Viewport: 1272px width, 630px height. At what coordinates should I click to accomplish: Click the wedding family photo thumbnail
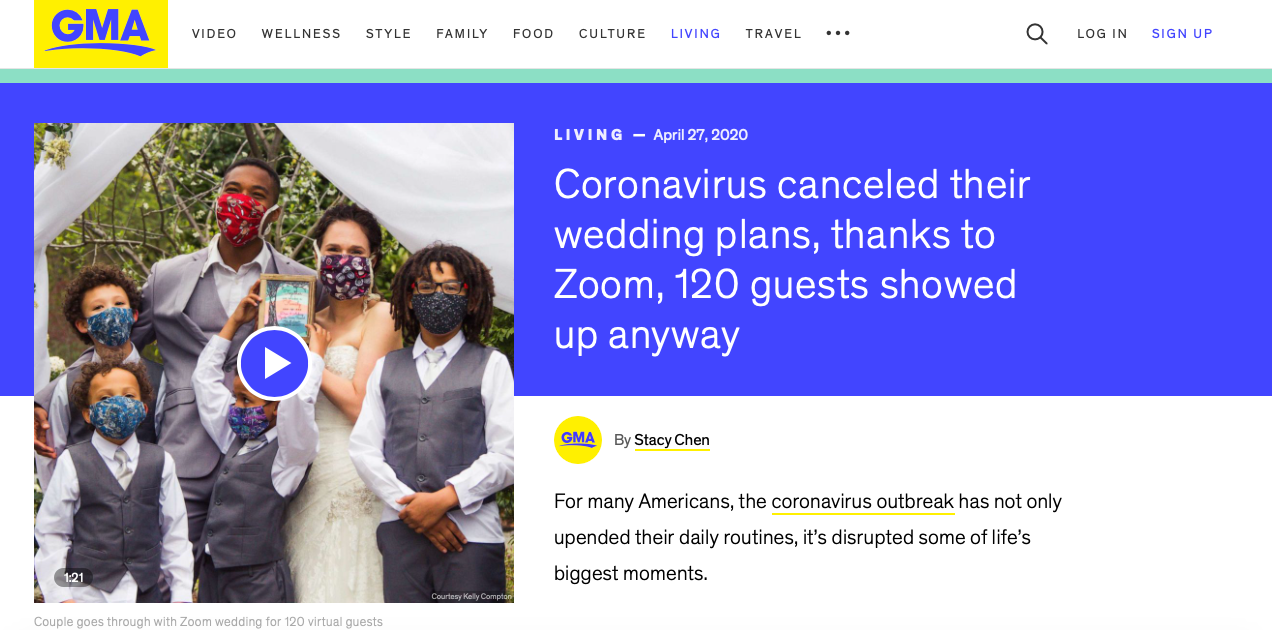(x=274, y=363)
